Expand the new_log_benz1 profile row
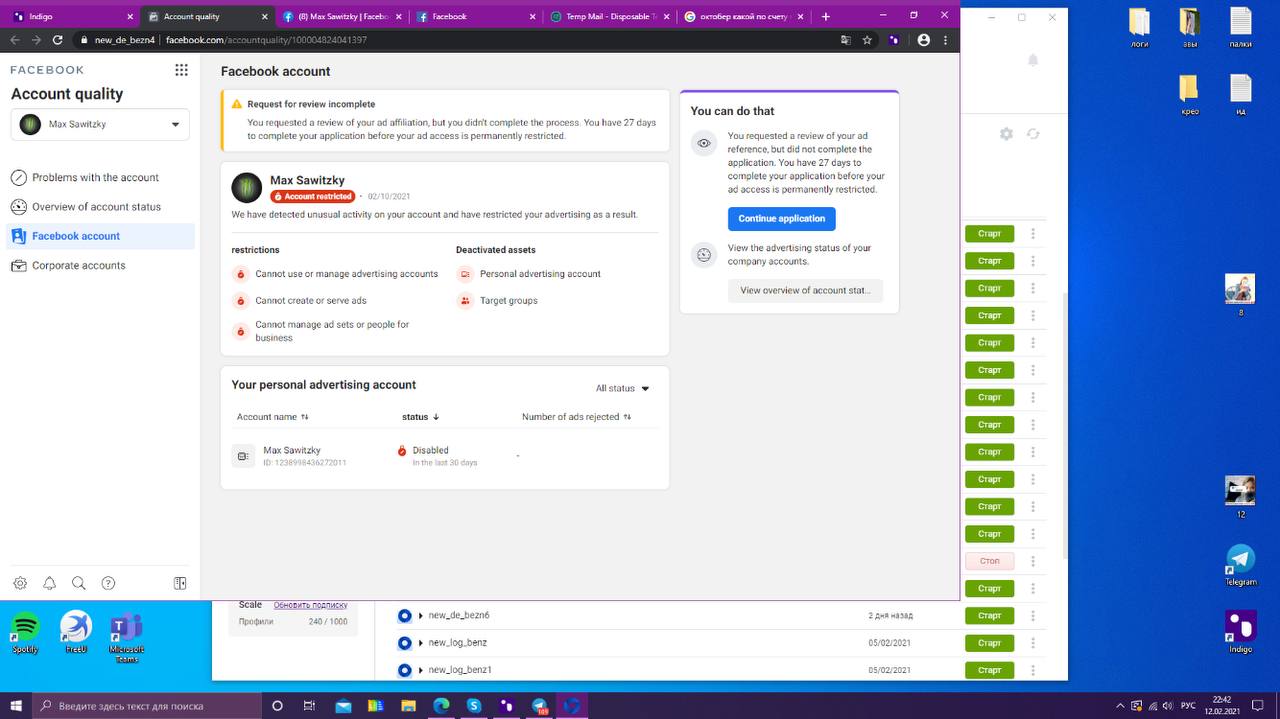This screenshot has width=1280, height=719. coord(421,670)
